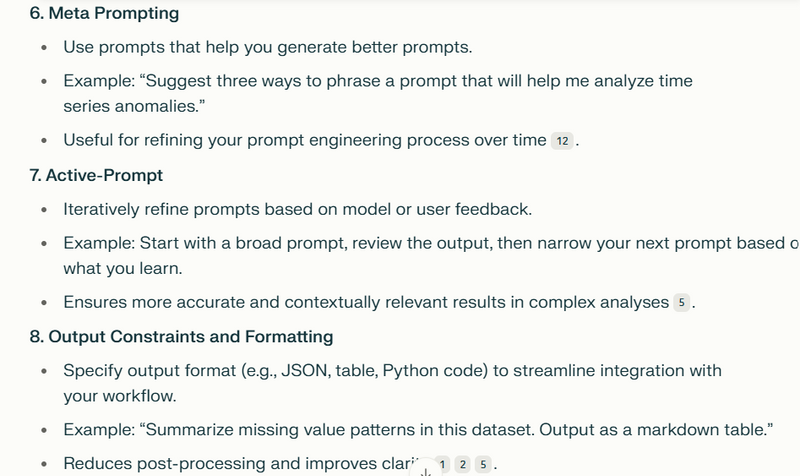Click the '7. Active-Prompt' heading
This screenshot has width=800, height=476.
point(96,176)
